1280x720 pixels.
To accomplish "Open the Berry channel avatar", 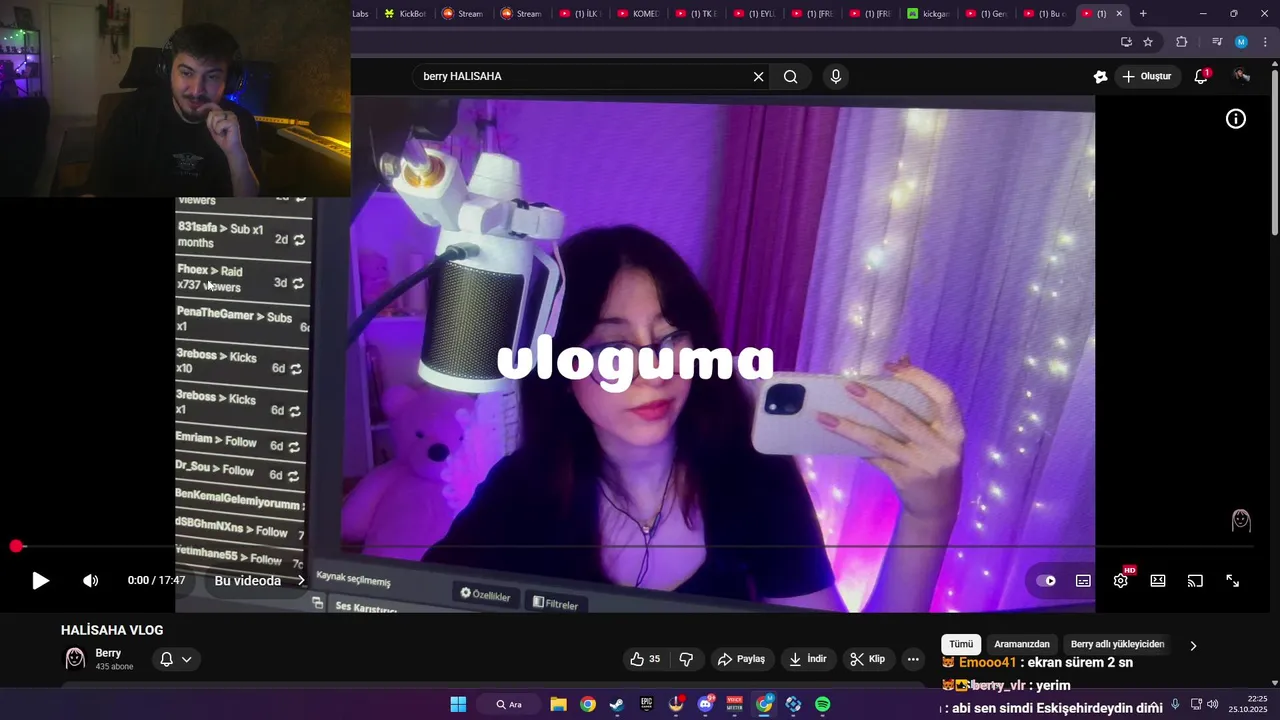I will coord(75,658).
